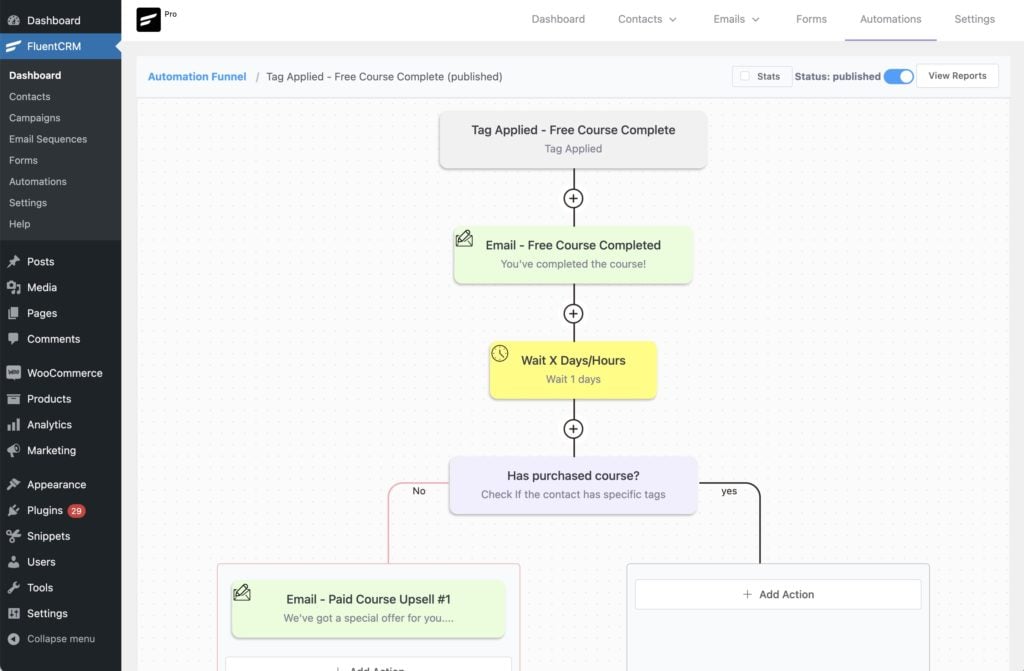Screen dimensions: 1024x671
Task: Open Automations tab in top navigation
Action: coord(890,20)
